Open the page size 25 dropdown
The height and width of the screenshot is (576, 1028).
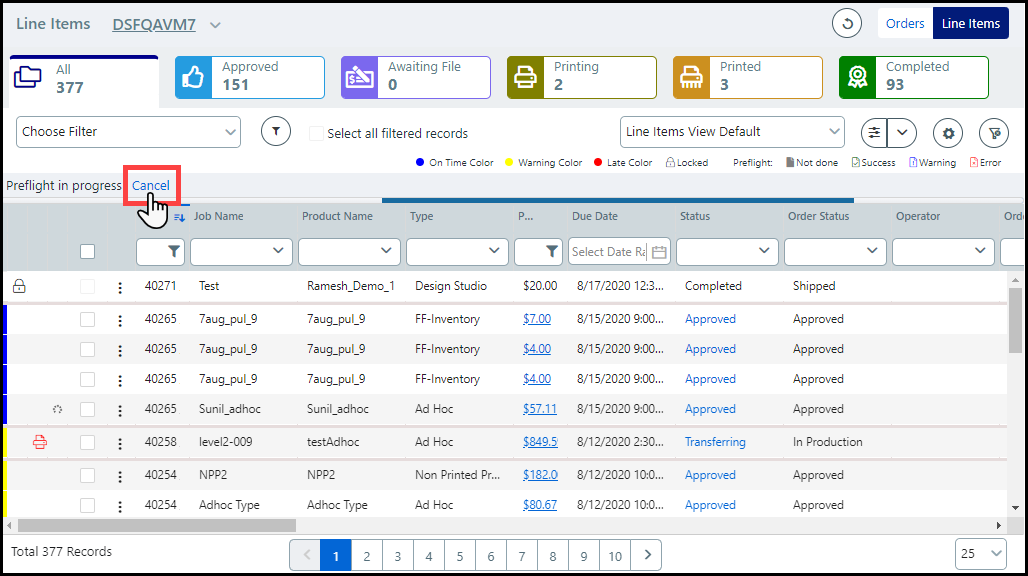[981, 554]
